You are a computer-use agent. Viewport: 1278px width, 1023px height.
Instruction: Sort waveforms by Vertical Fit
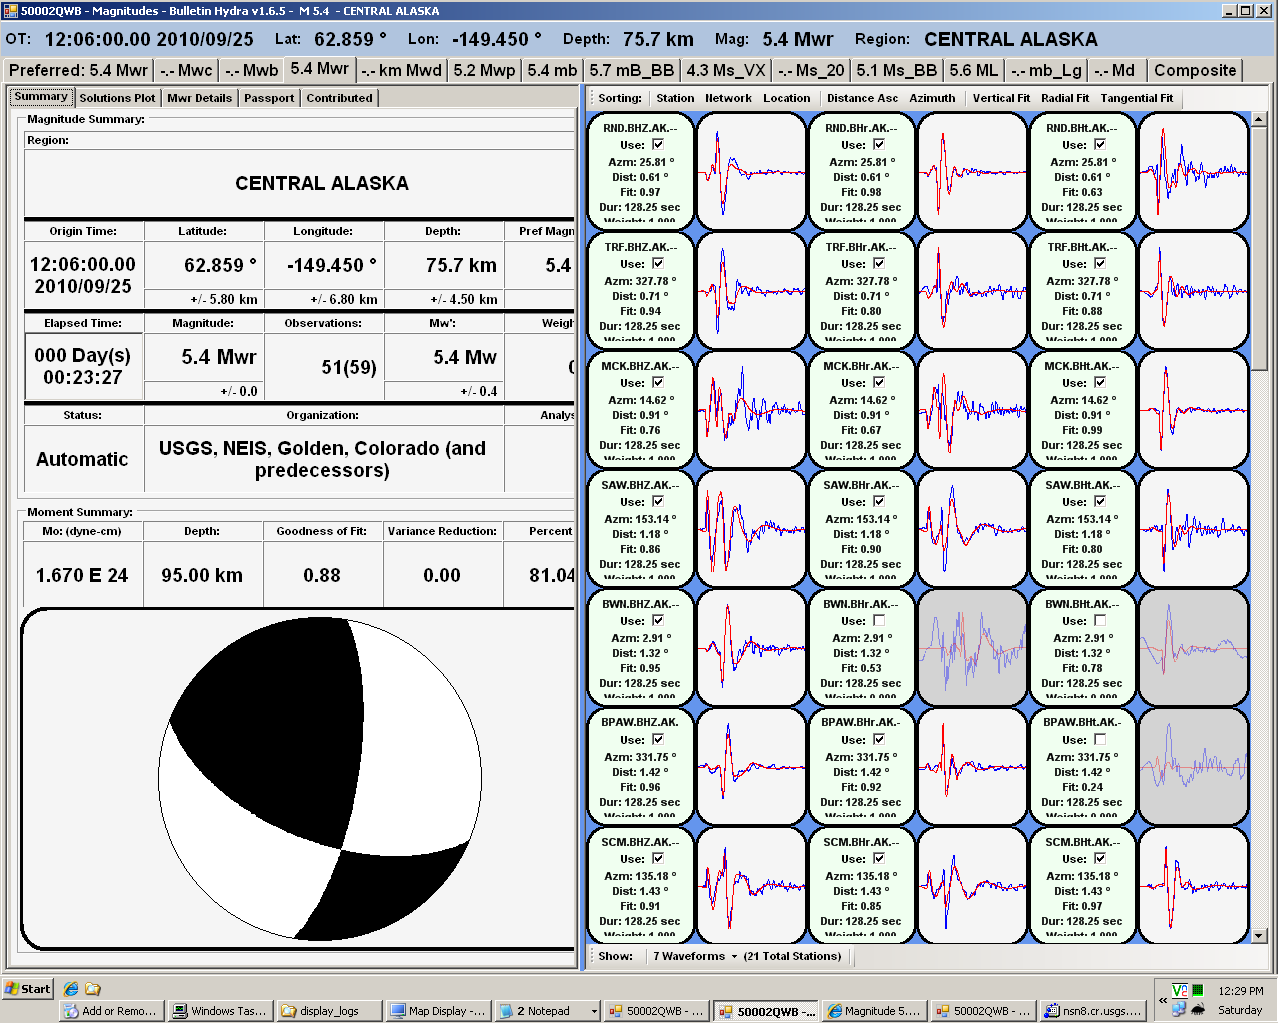pyautogui.click(x=1001, y=98)
